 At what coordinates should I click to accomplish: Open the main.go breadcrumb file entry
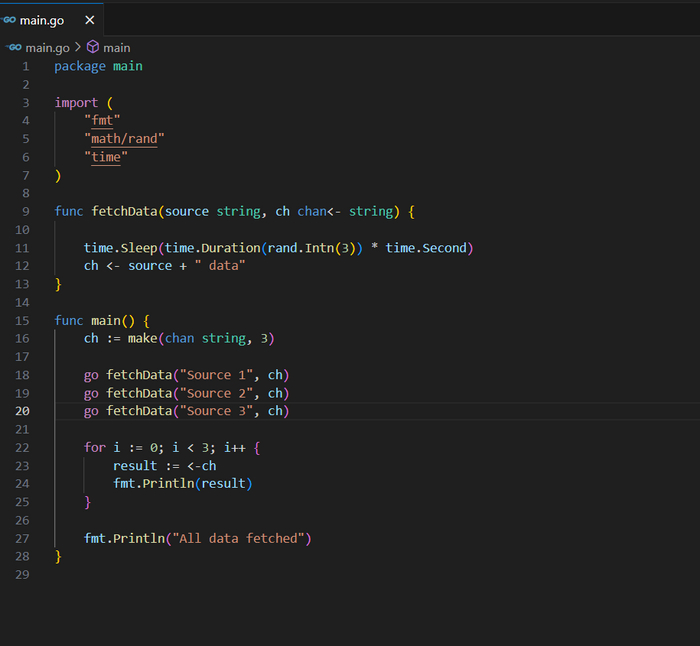[x=47, y=47]
